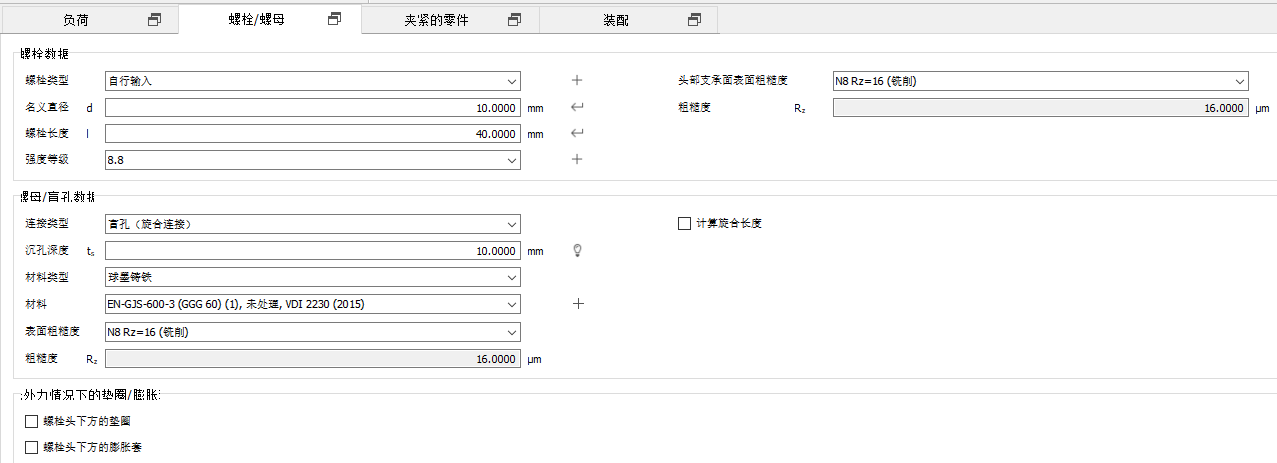This screenshot has width=1277, height=463.
Task: Open the 螺栓类型 dropdown
Action: [x=312, y=81]
